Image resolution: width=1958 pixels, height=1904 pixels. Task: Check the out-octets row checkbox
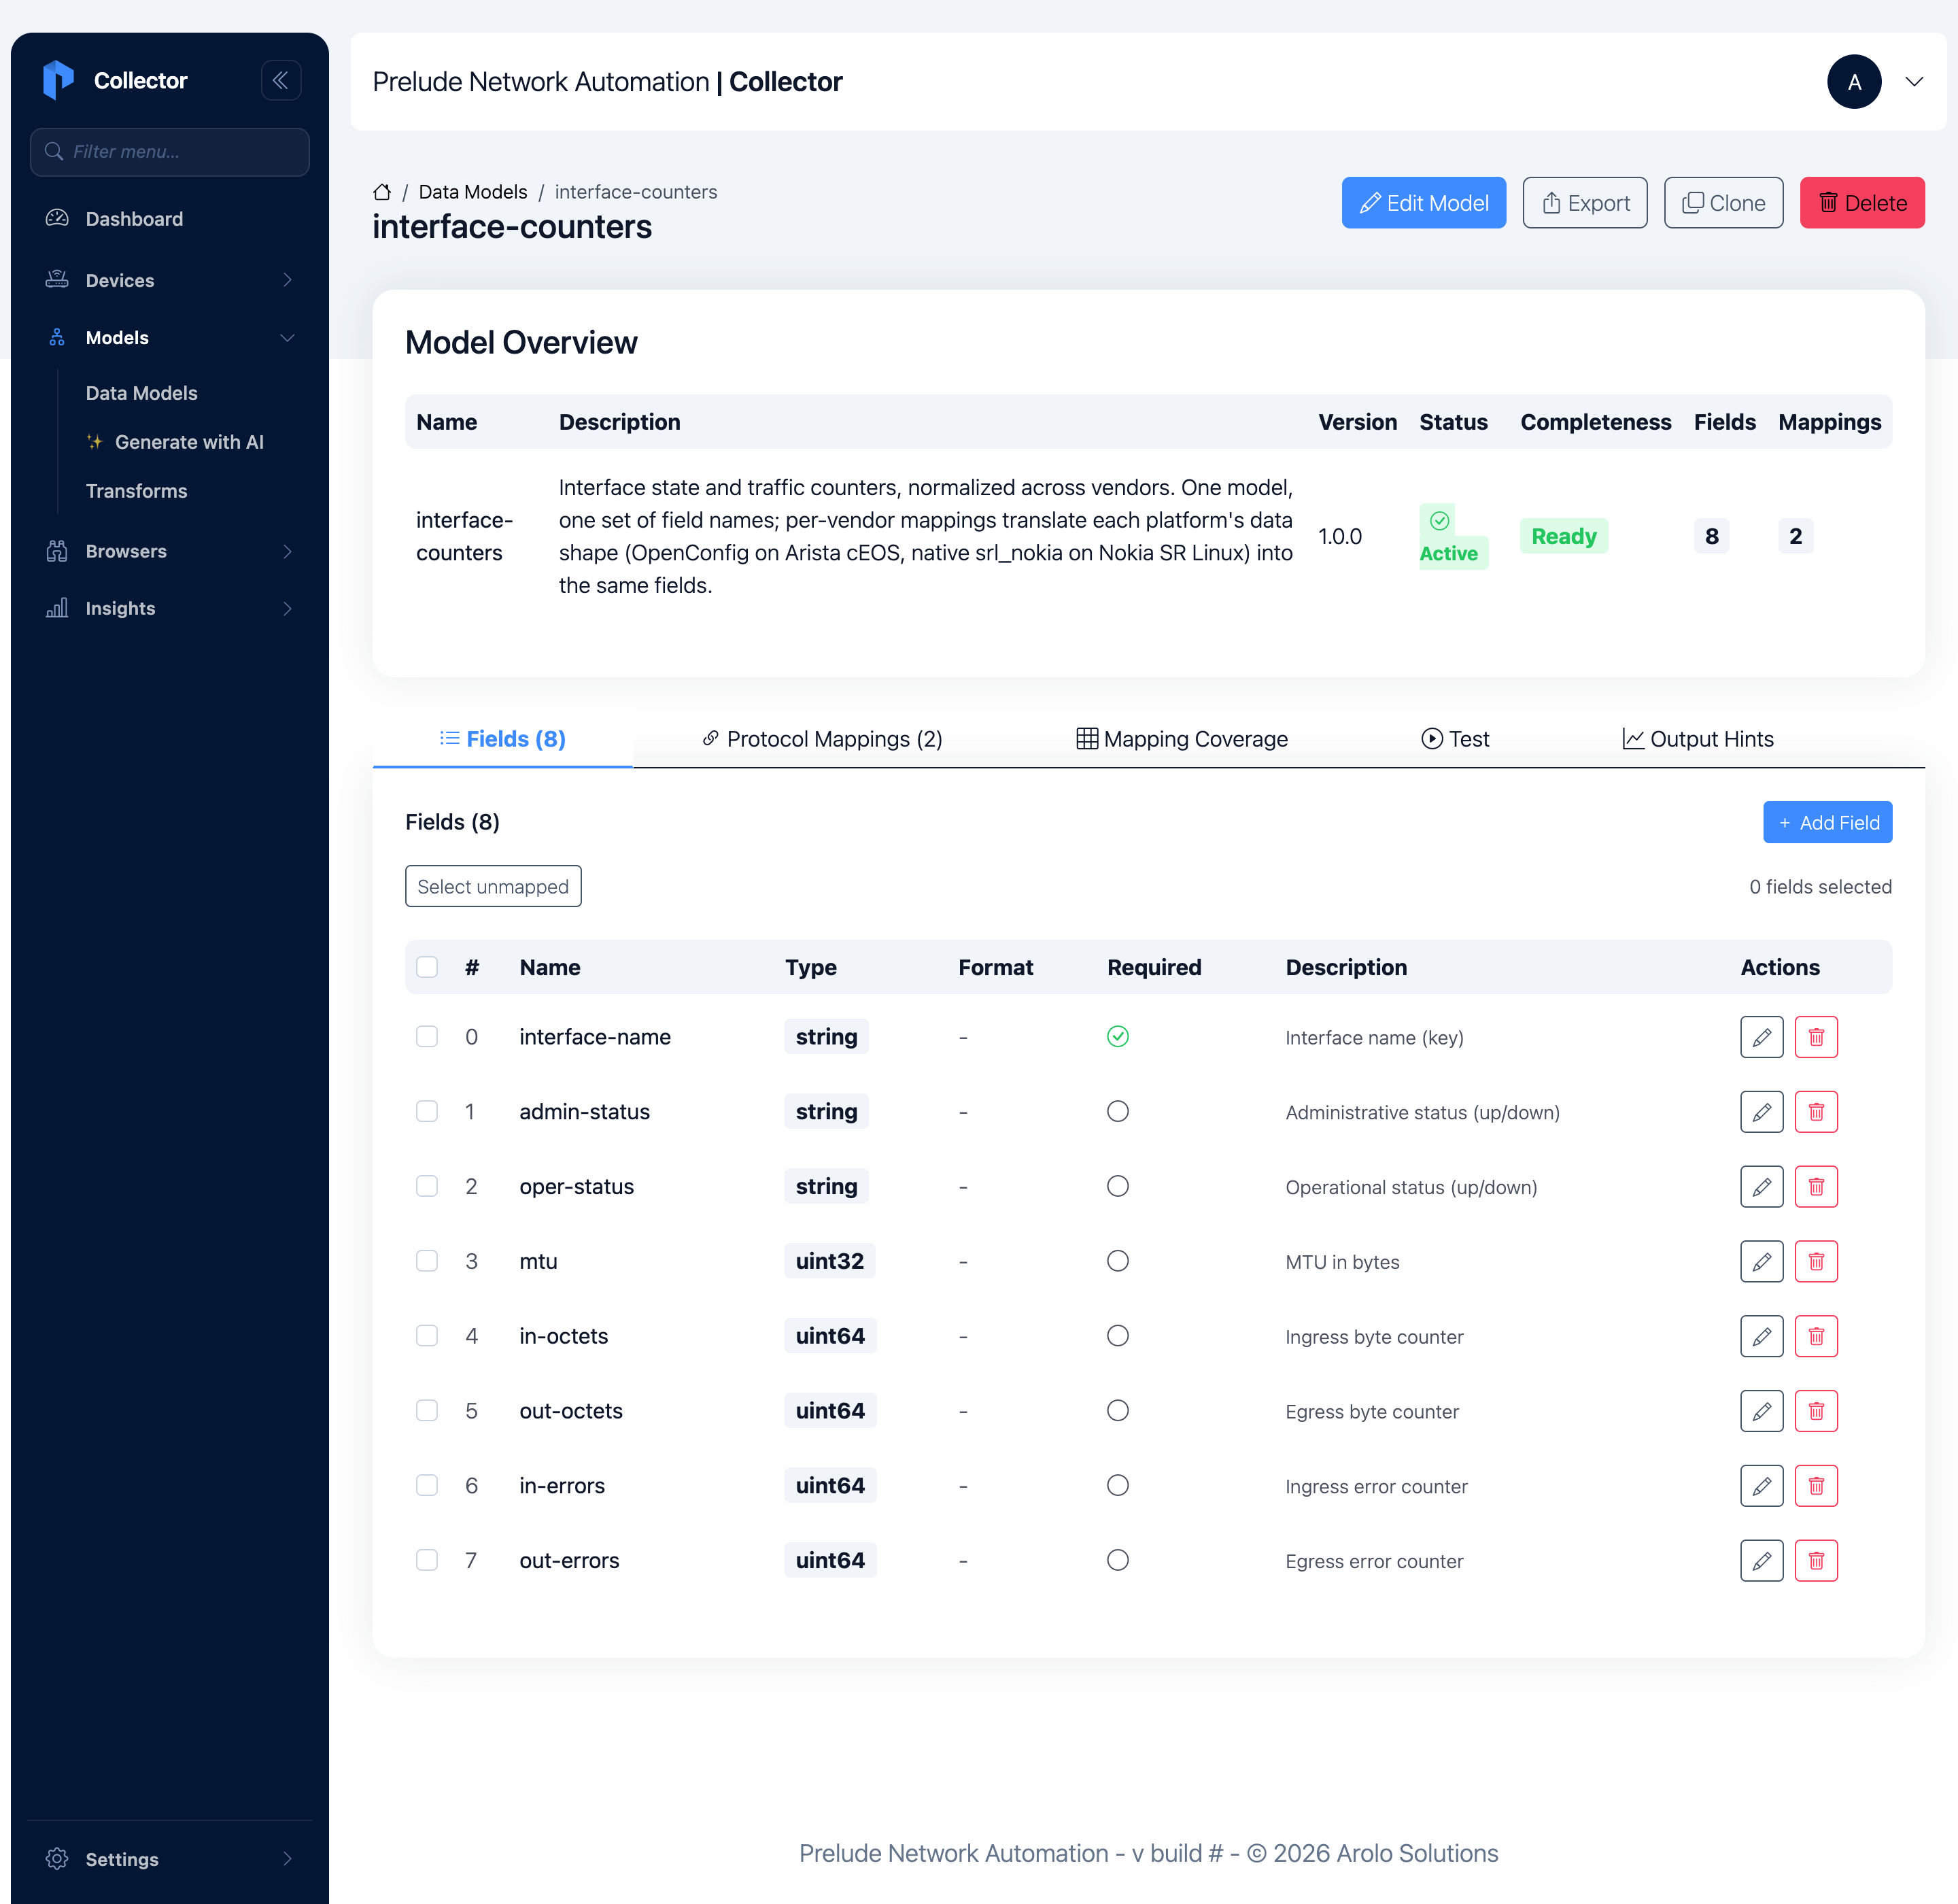click(x=427, y=1411)
